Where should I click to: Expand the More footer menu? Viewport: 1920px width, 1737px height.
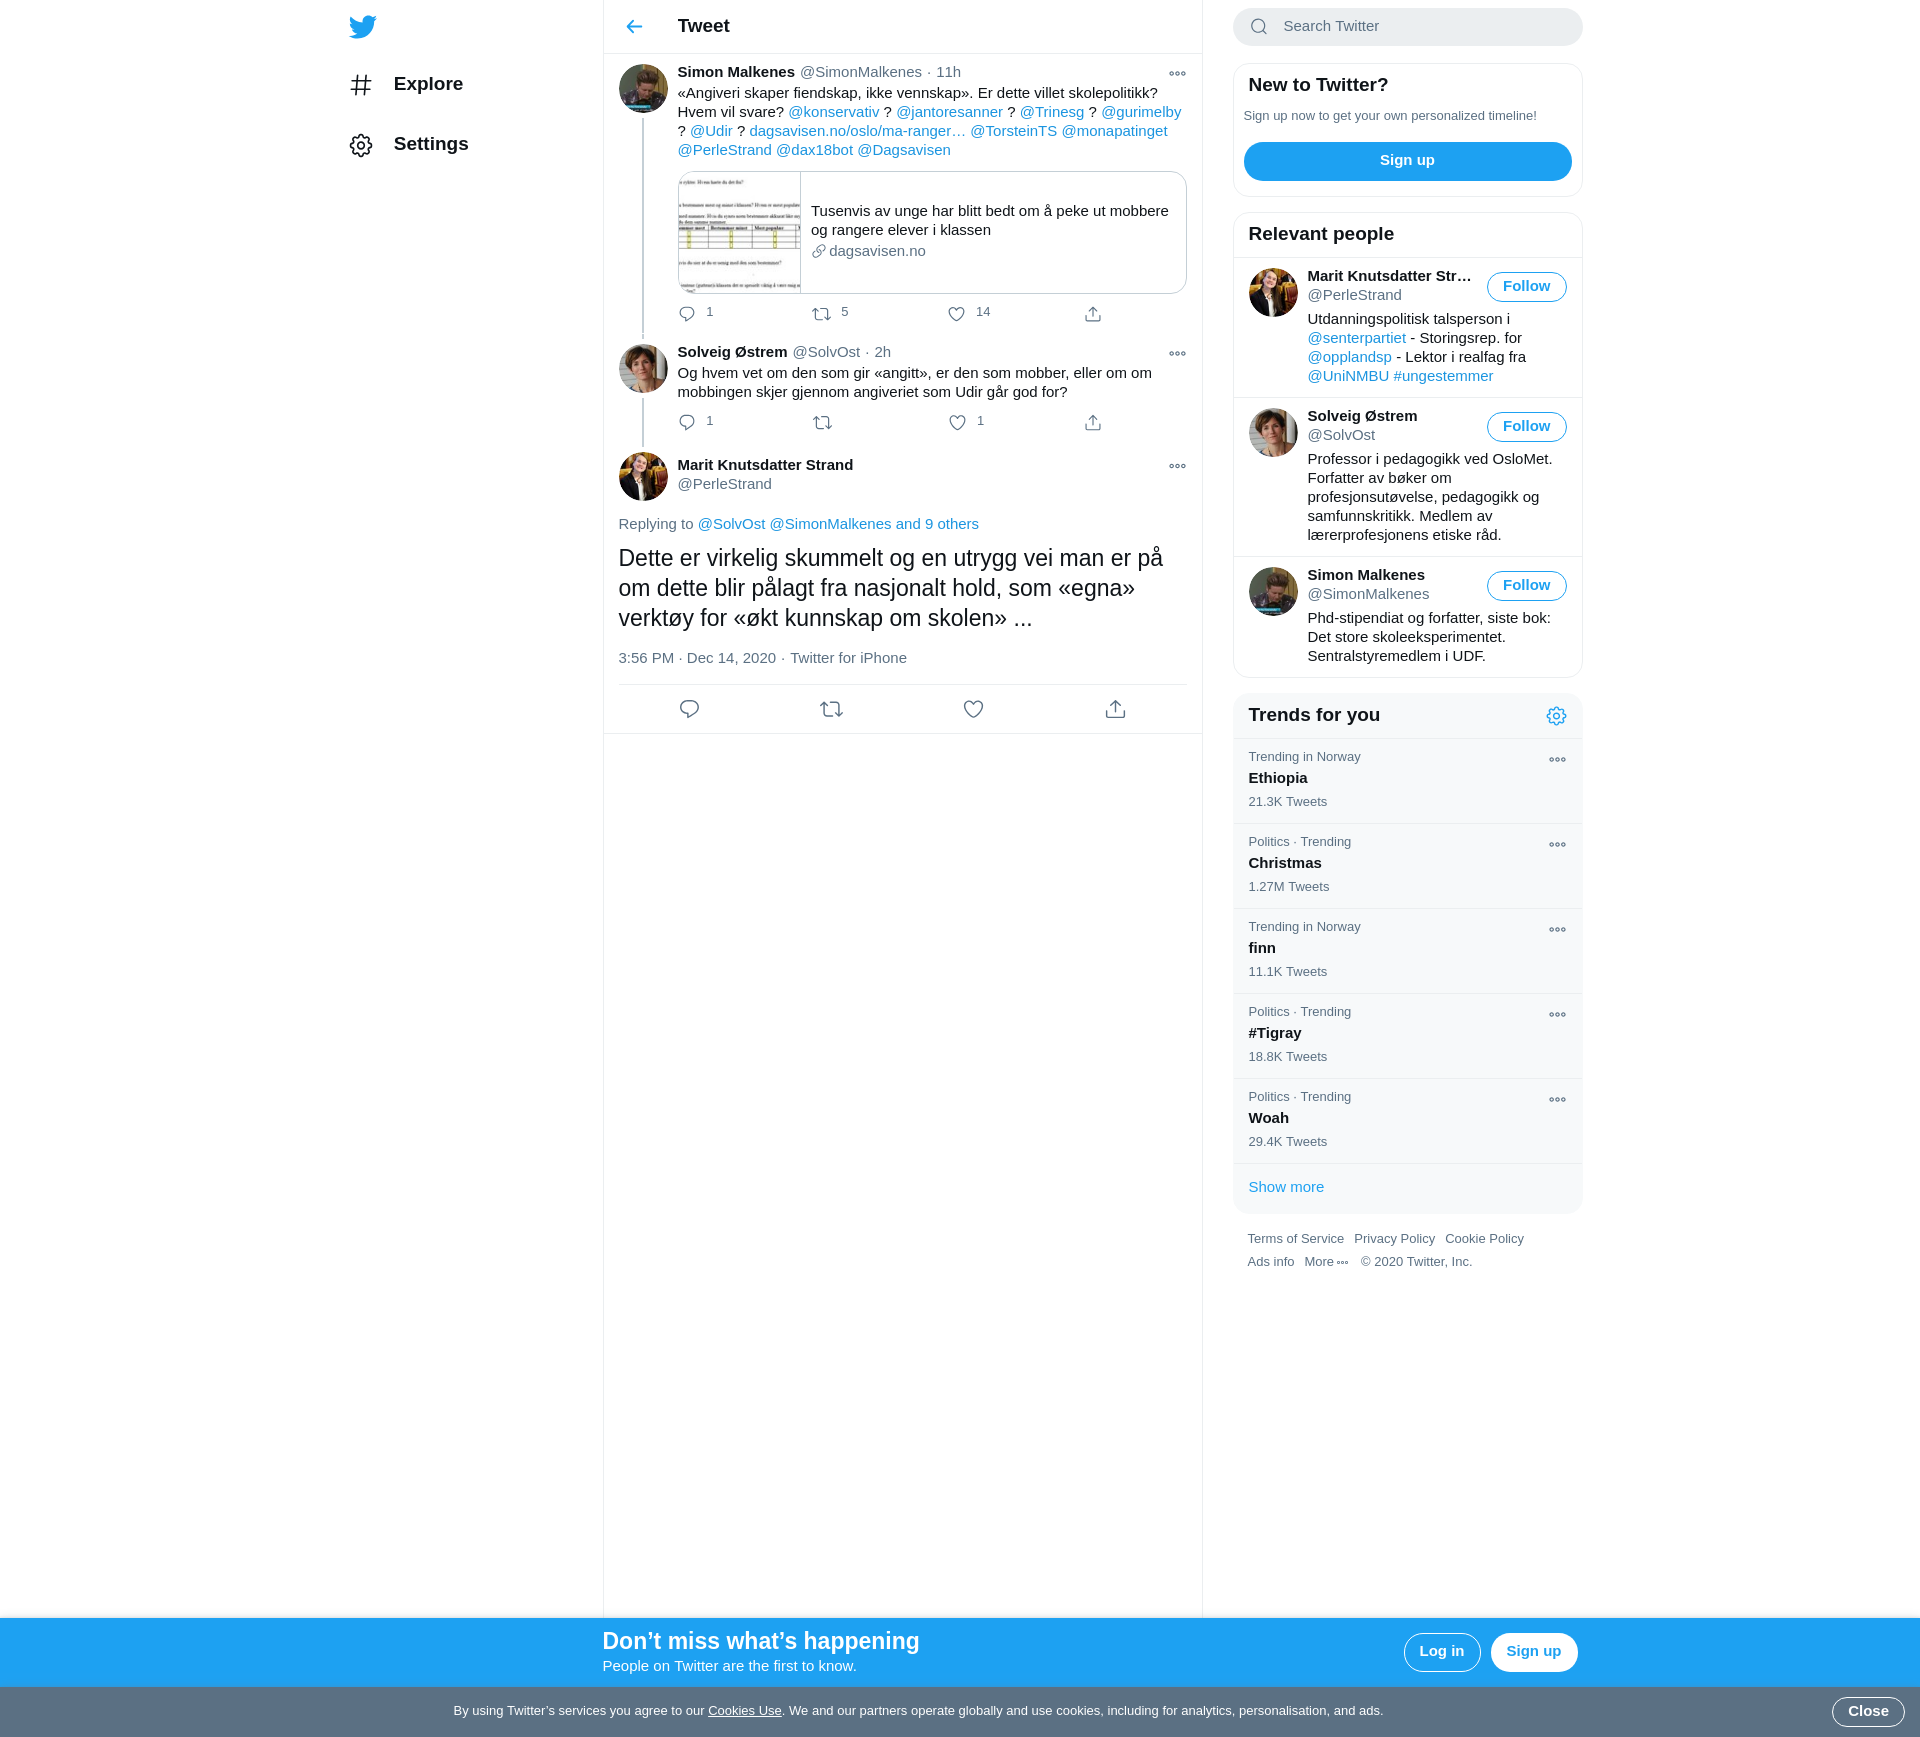pos(1326,1262)
